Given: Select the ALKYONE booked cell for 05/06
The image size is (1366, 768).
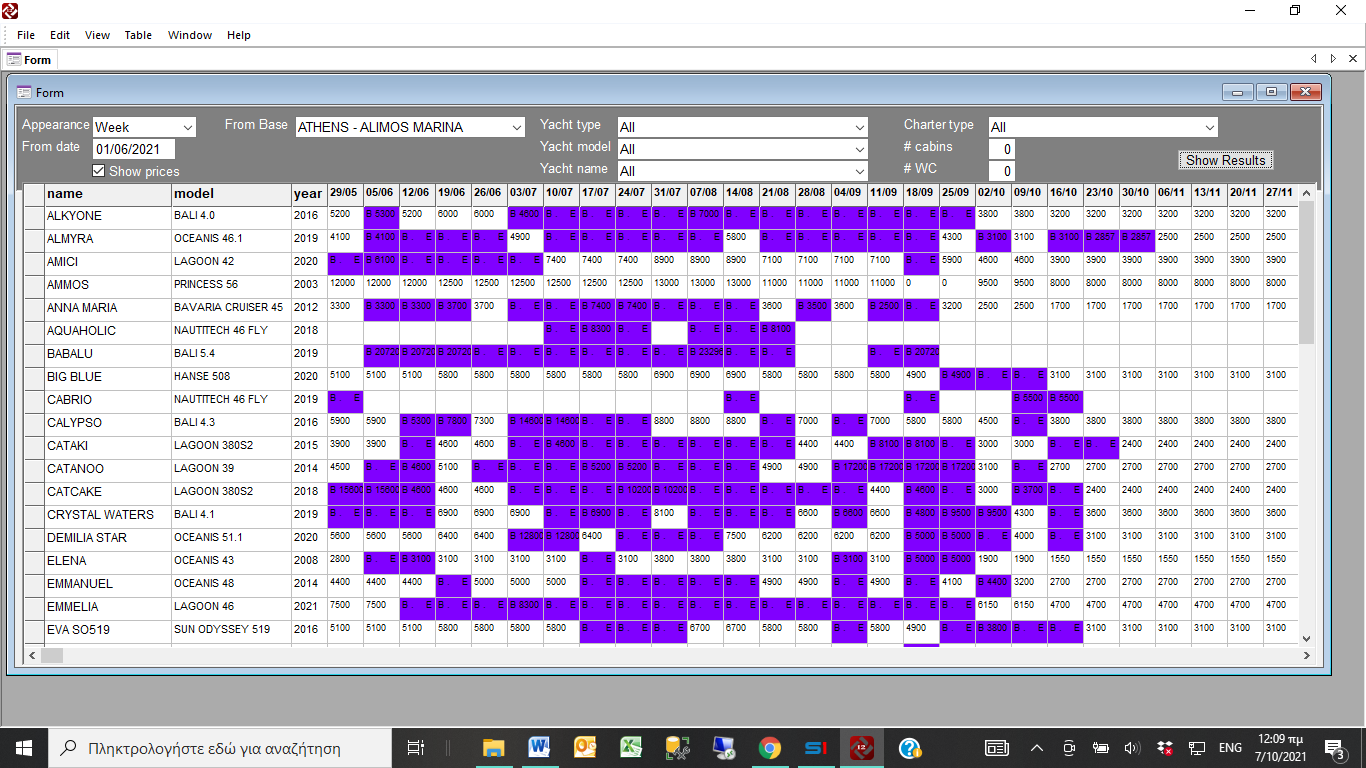Looking at the screenshot, I should coord(381,214).
